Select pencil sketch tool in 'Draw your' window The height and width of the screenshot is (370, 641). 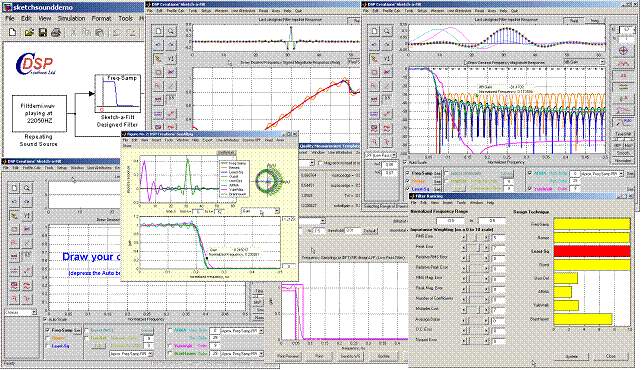point(15,215)
